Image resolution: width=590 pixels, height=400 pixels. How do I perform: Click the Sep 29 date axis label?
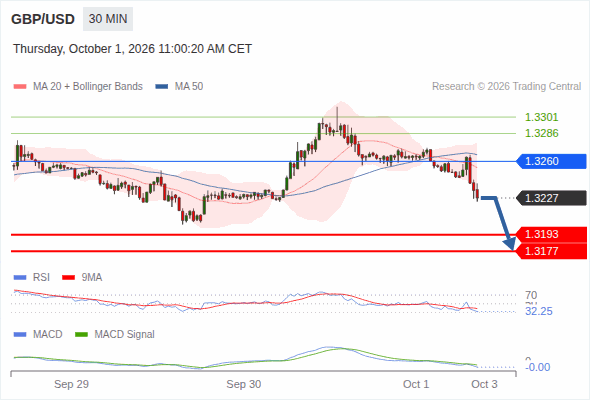(71, 384)
